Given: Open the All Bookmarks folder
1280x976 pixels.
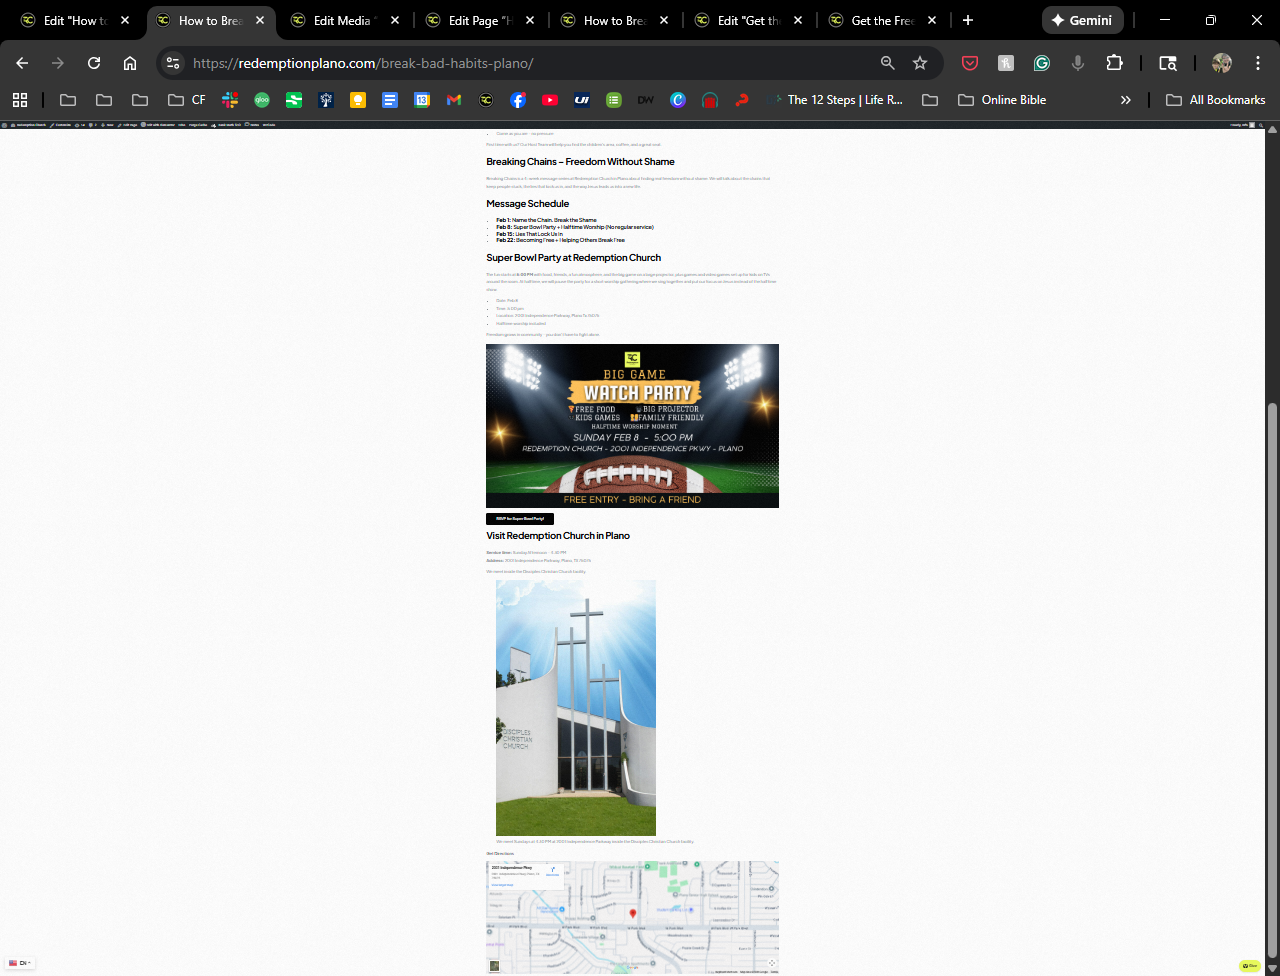Looking at the screenshot, I should click(x=1215, y=100).
